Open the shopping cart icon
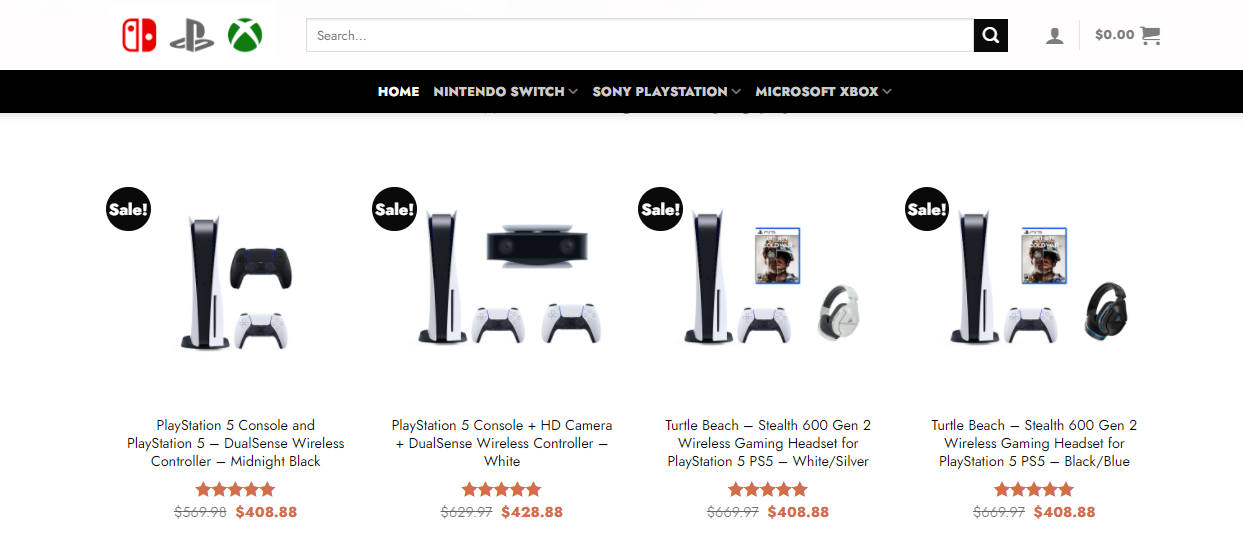The width and height of the screenshot is (1243, 551). click(x=1150, y=35)
